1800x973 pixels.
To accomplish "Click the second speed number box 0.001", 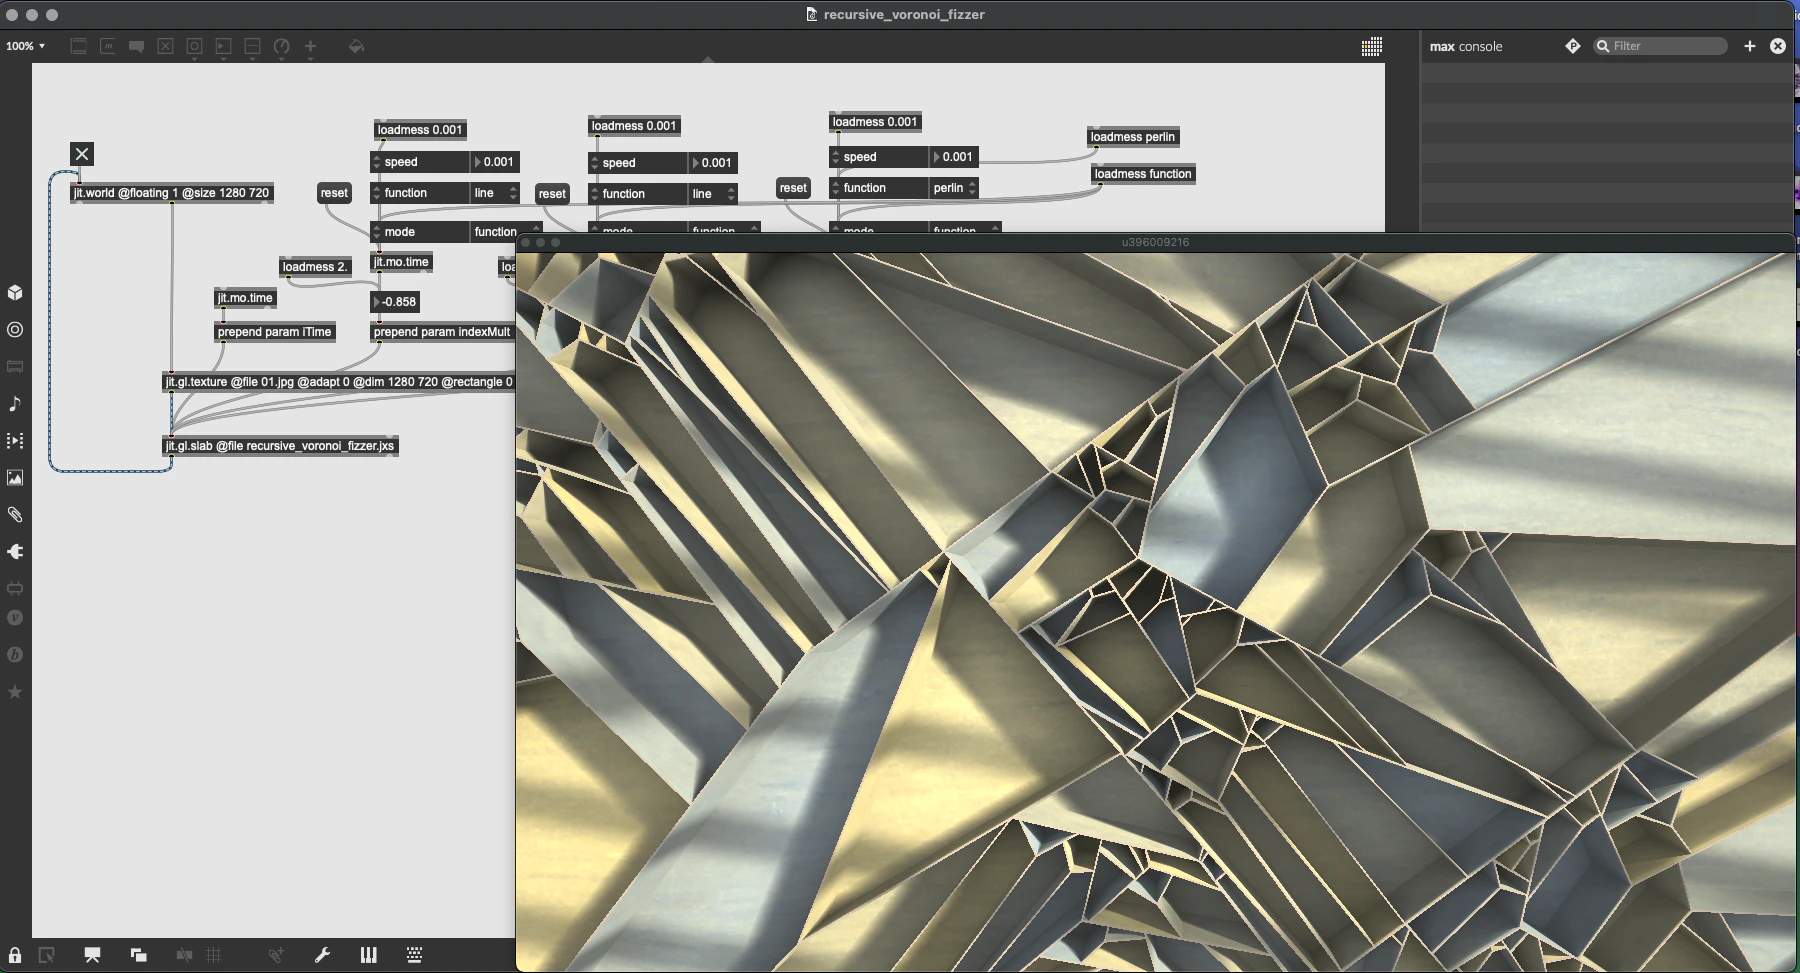I will point(712,163).
